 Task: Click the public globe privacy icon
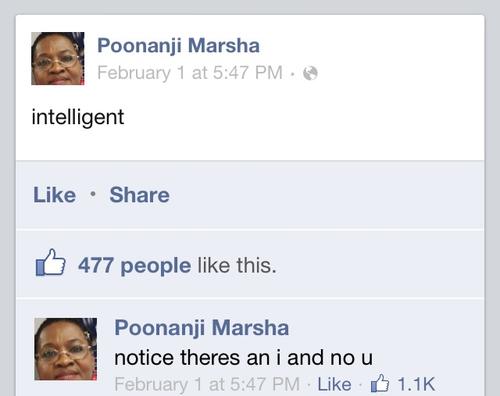pos(310,73)
